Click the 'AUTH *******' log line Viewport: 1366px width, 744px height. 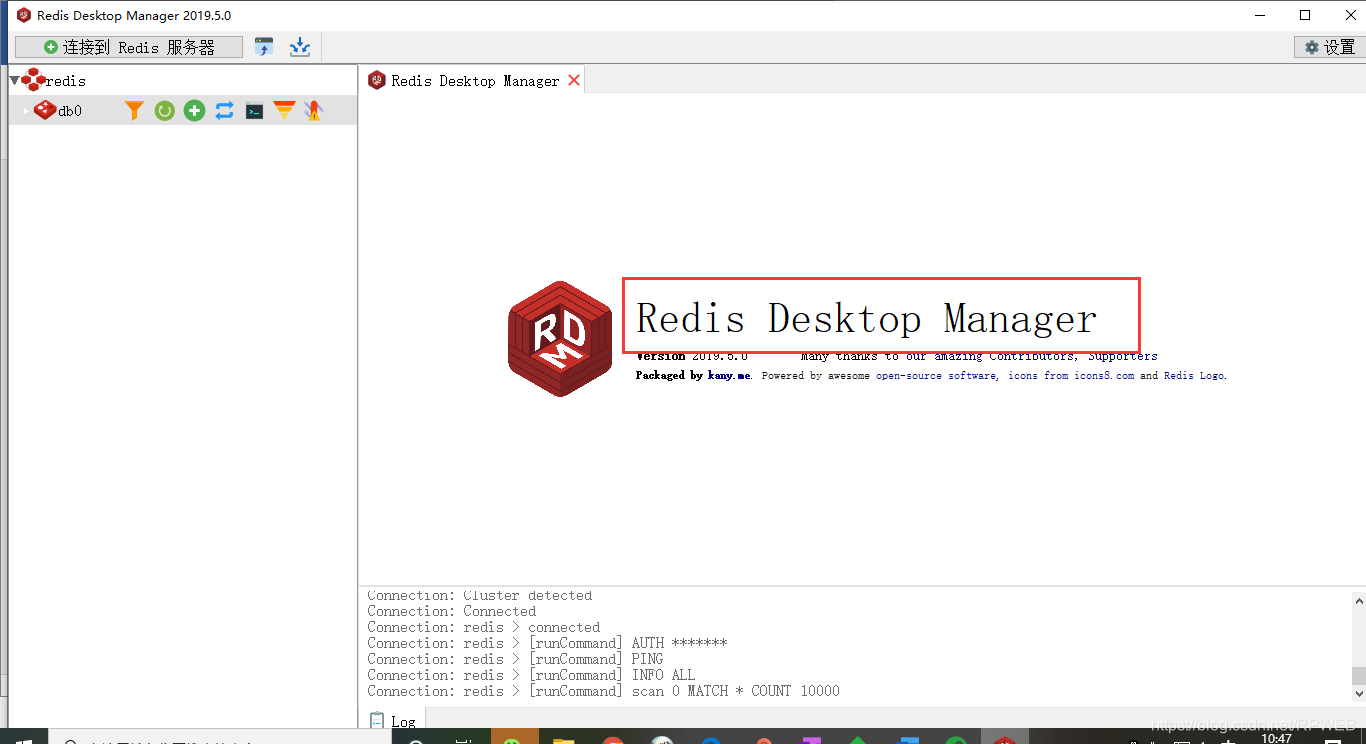[548, 643]
